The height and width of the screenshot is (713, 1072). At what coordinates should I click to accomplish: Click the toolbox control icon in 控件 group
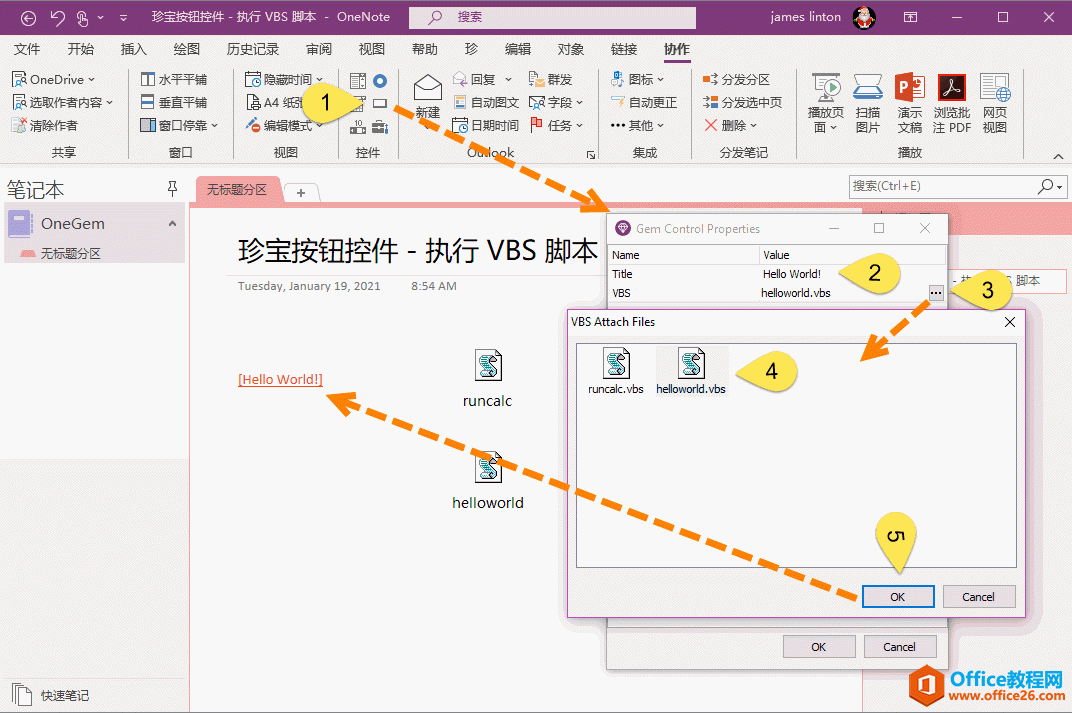coord(380,126)
